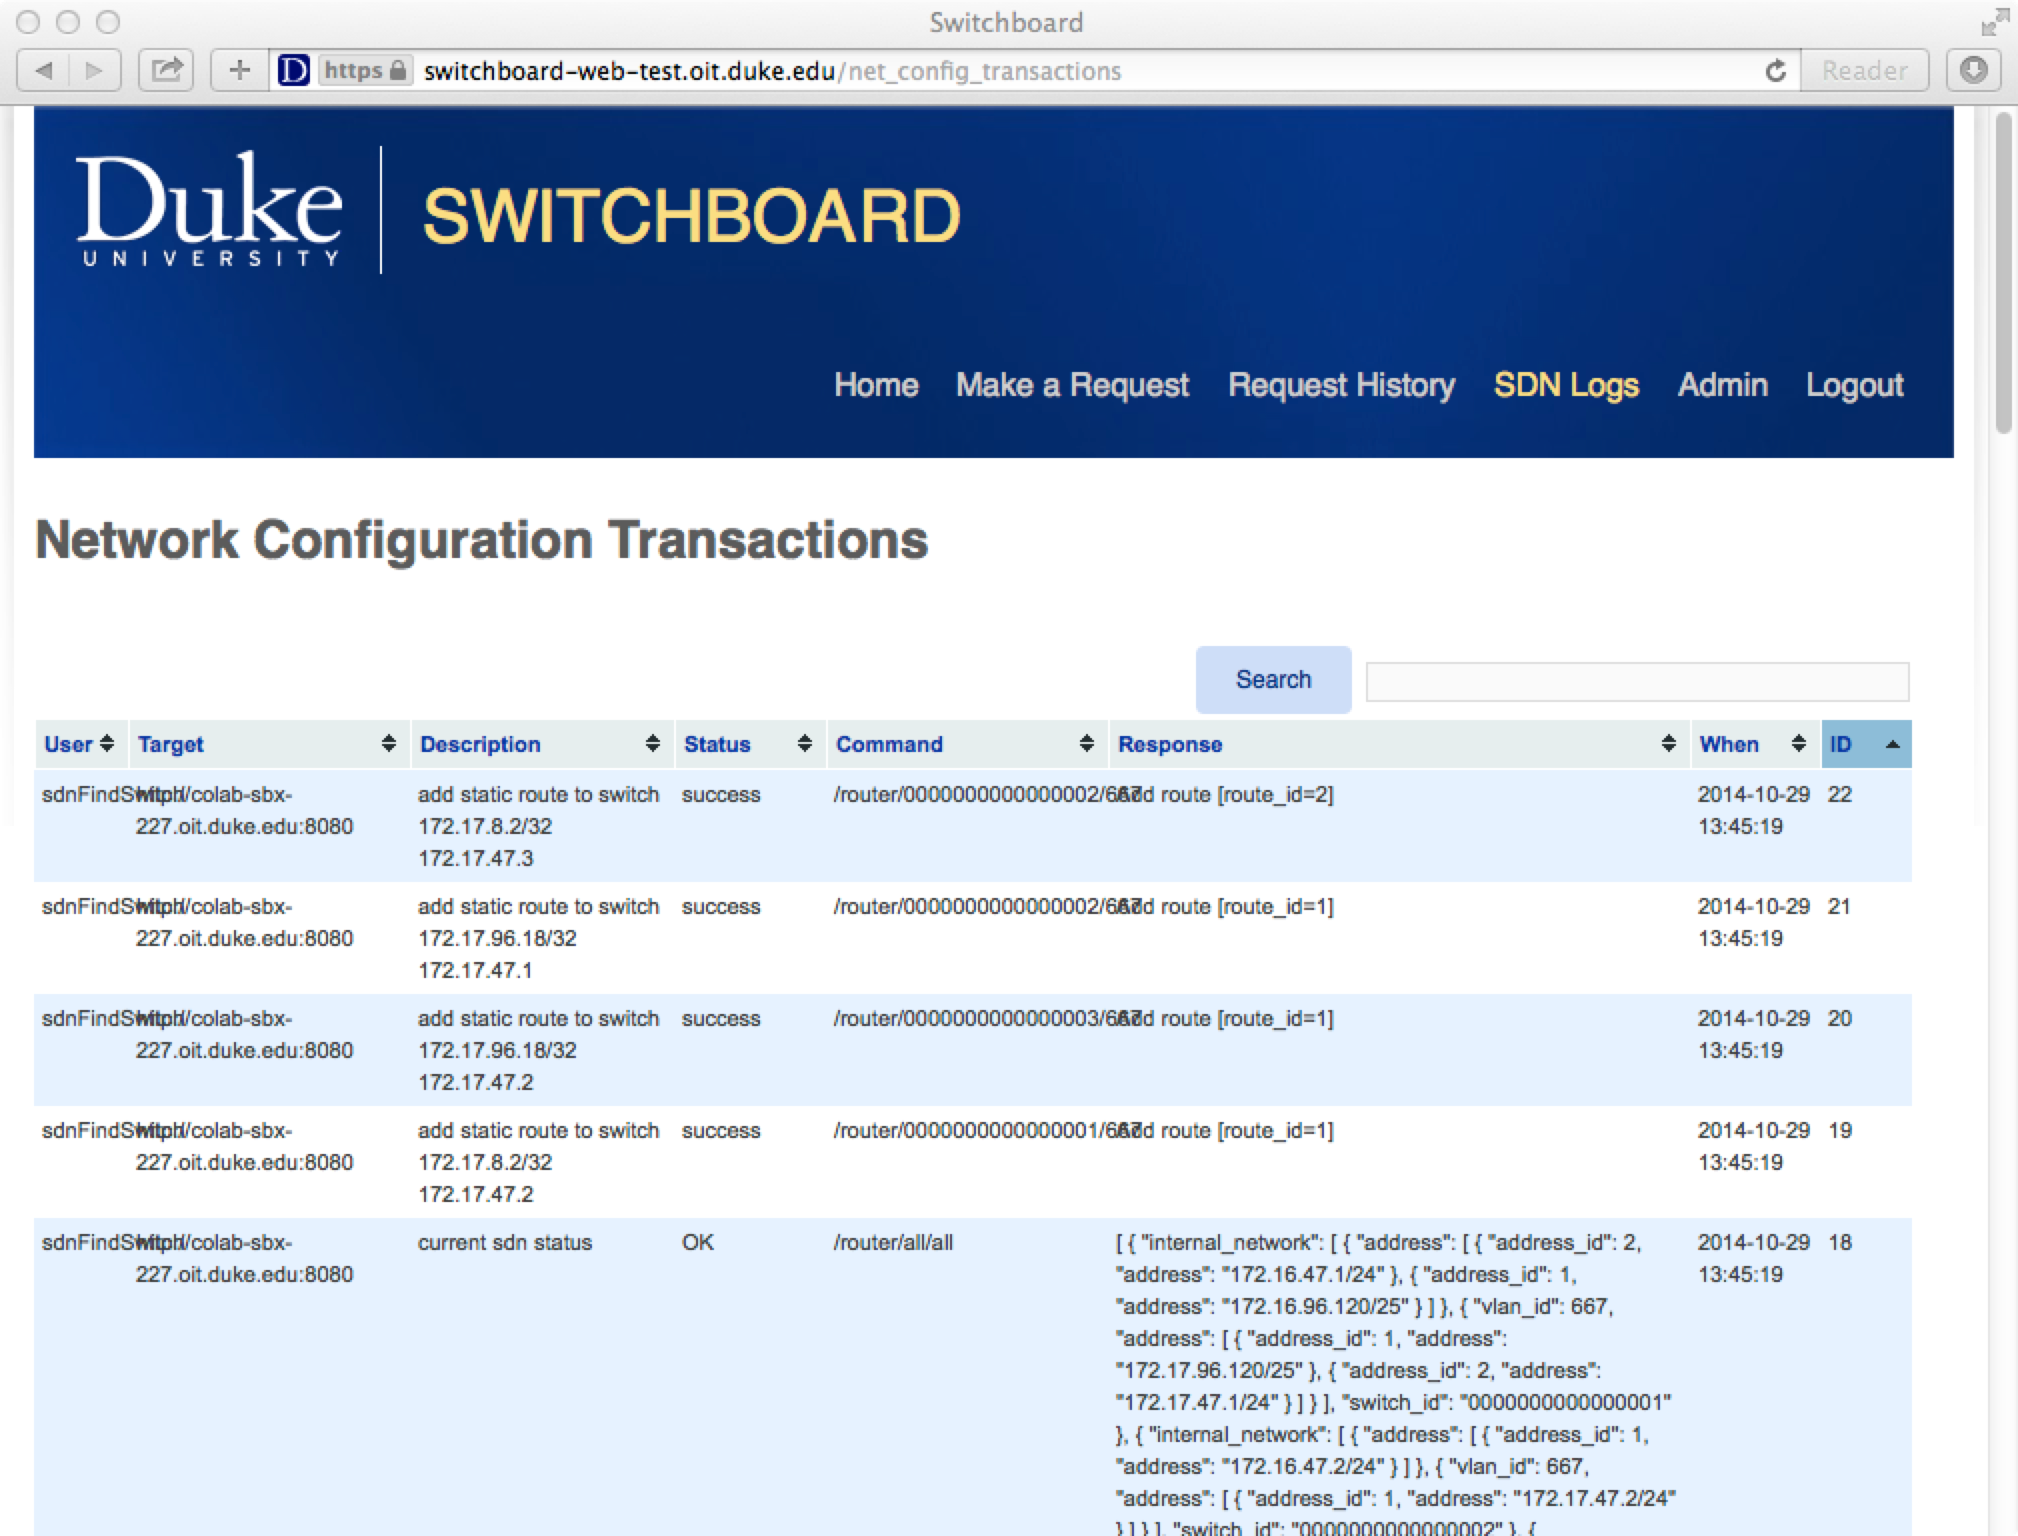The height and width of the screenshot is (1536, 2018).
Task: Select ID cell 21
Action: [1839, 907]
